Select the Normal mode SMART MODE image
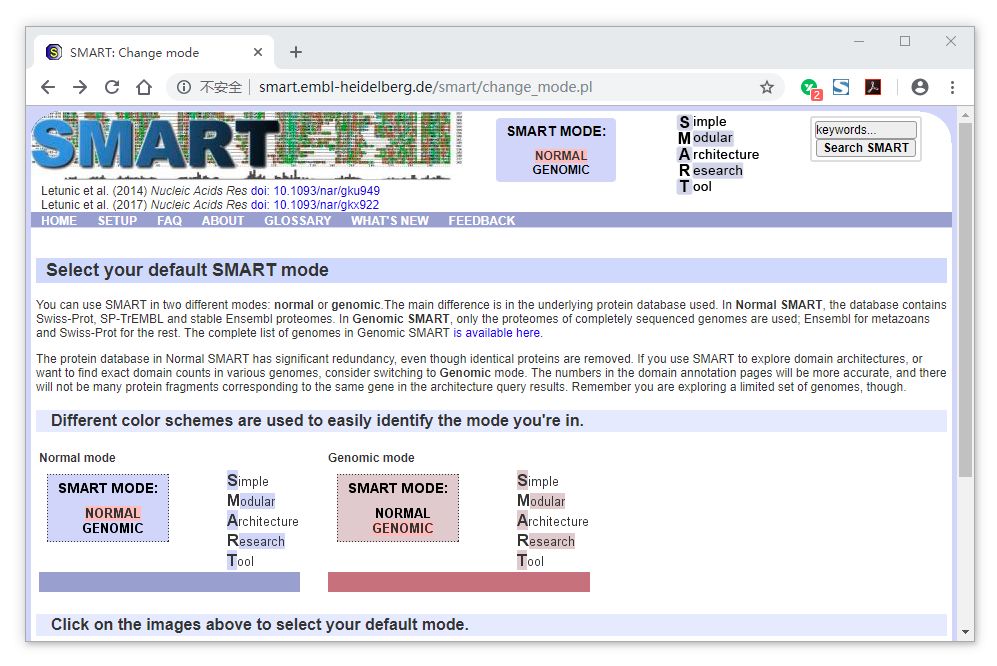Viewport: 997px width, 666px height. pos(108,508)
